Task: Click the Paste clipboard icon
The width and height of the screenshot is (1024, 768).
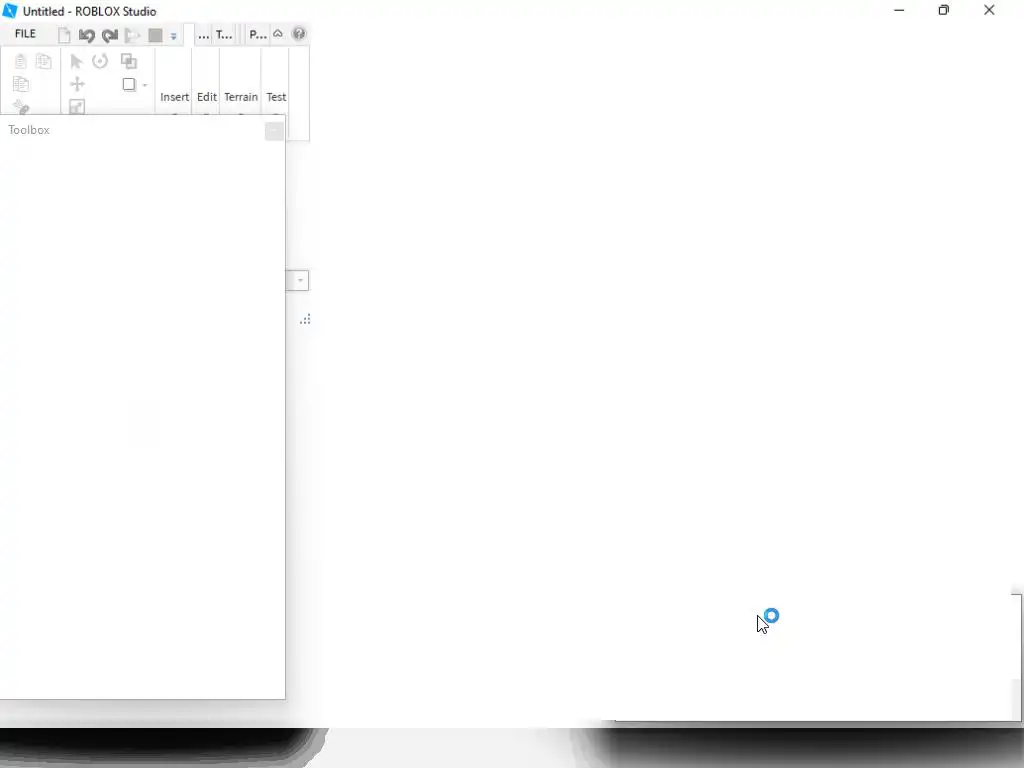Action: pyautogui.click(x=20, y=61)
